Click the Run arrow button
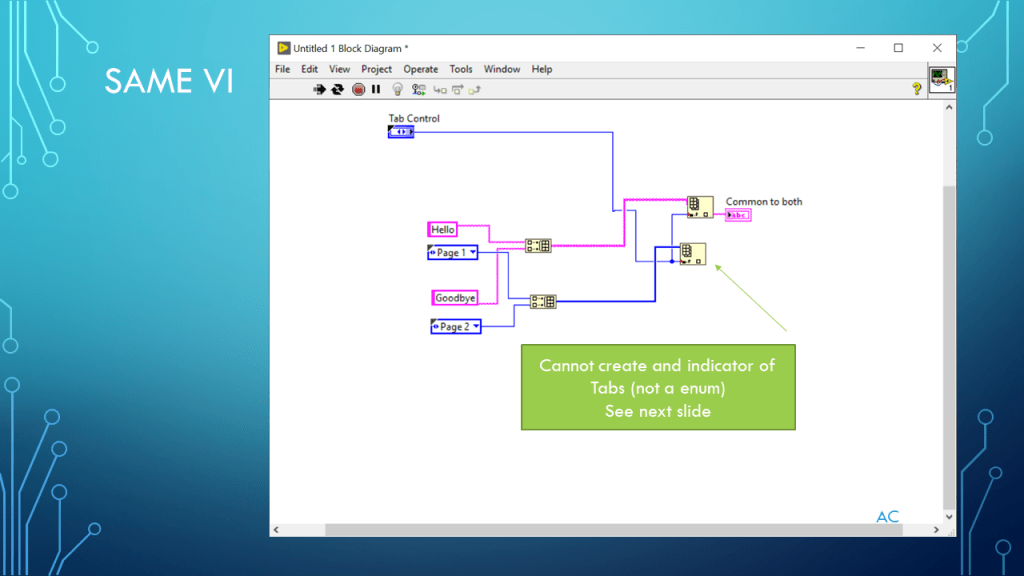The height and width of the screenshot is (576, 1024). coord(320,89)
